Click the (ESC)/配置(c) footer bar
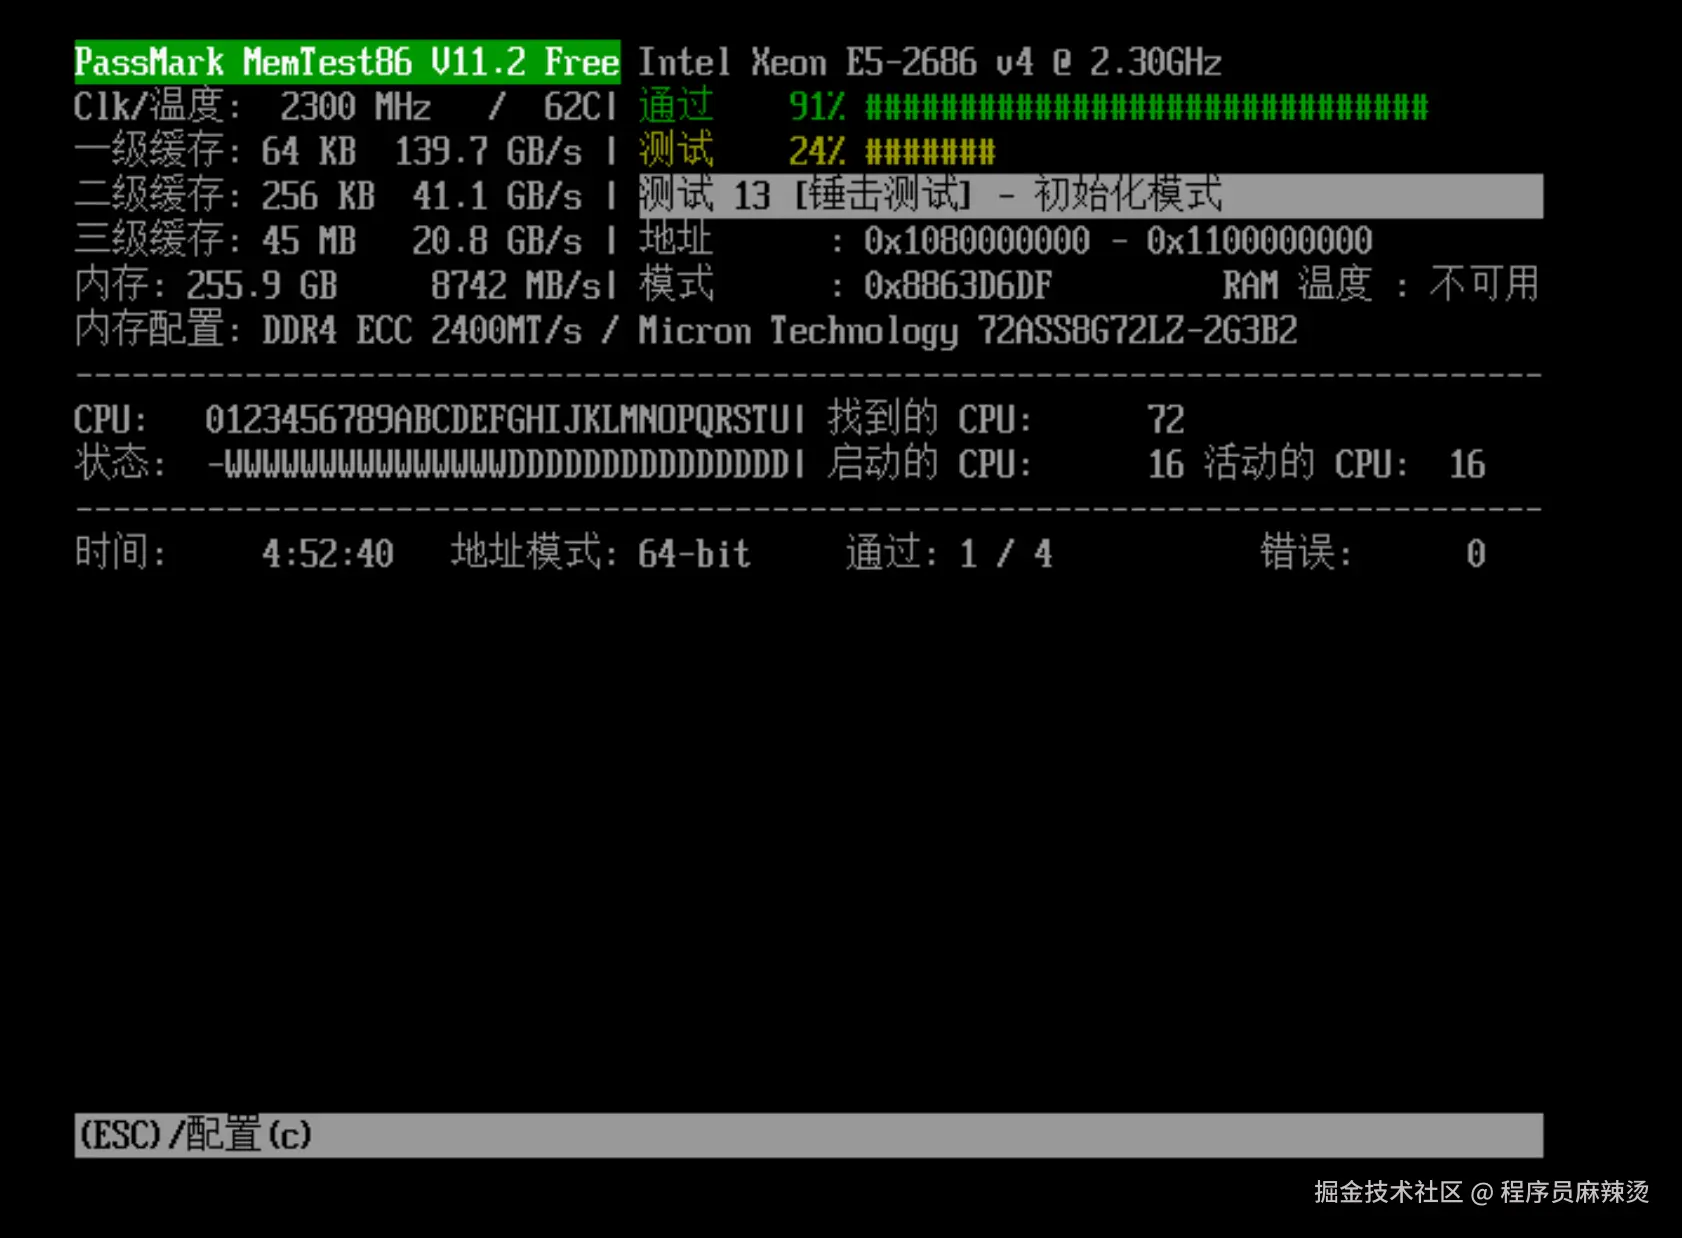The image size is (1682, 1238). (x=809, y=1135)
